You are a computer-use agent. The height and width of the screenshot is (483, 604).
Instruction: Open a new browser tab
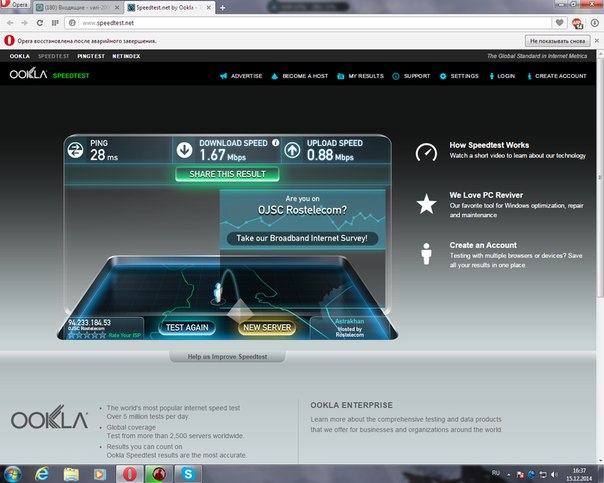(223, 8)
